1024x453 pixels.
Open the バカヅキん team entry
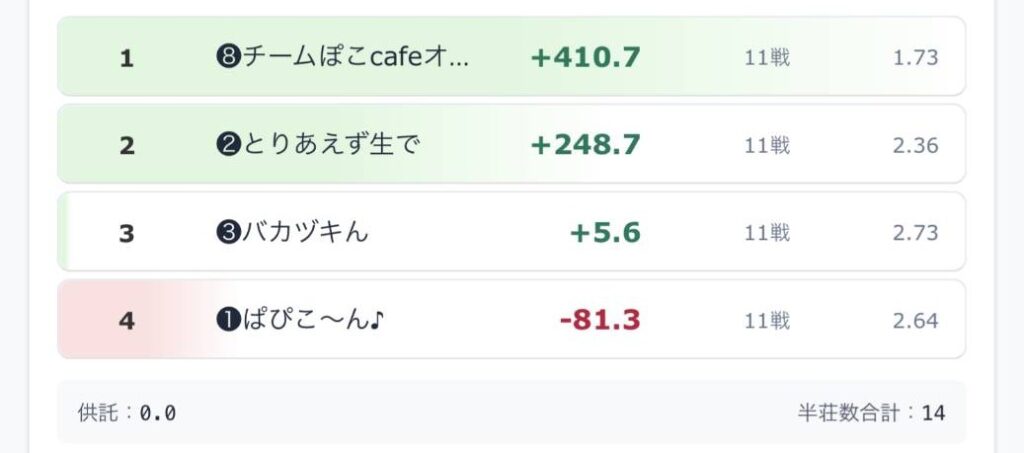[x=292, y=232]
